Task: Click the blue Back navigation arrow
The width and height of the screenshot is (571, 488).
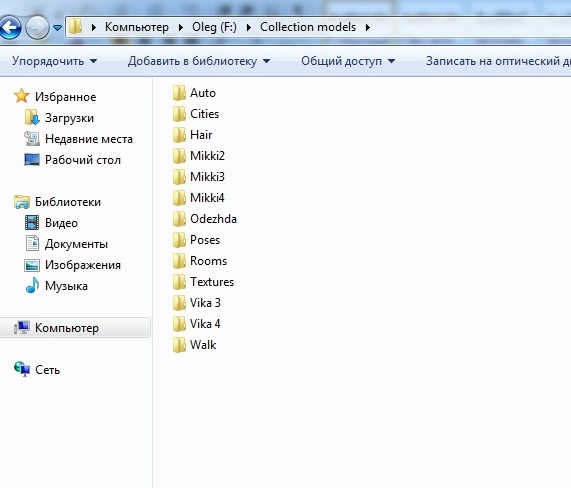Action: (10, 27)
